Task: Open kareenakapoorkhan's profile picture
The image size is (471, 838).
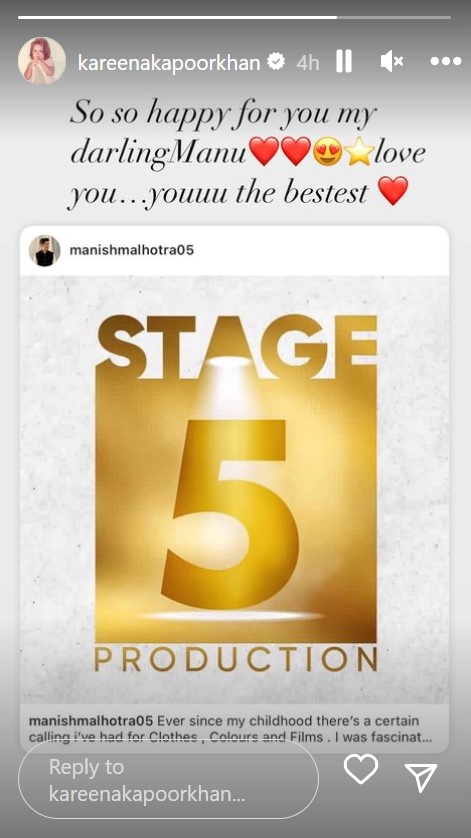Action: (x=42, y=61)
